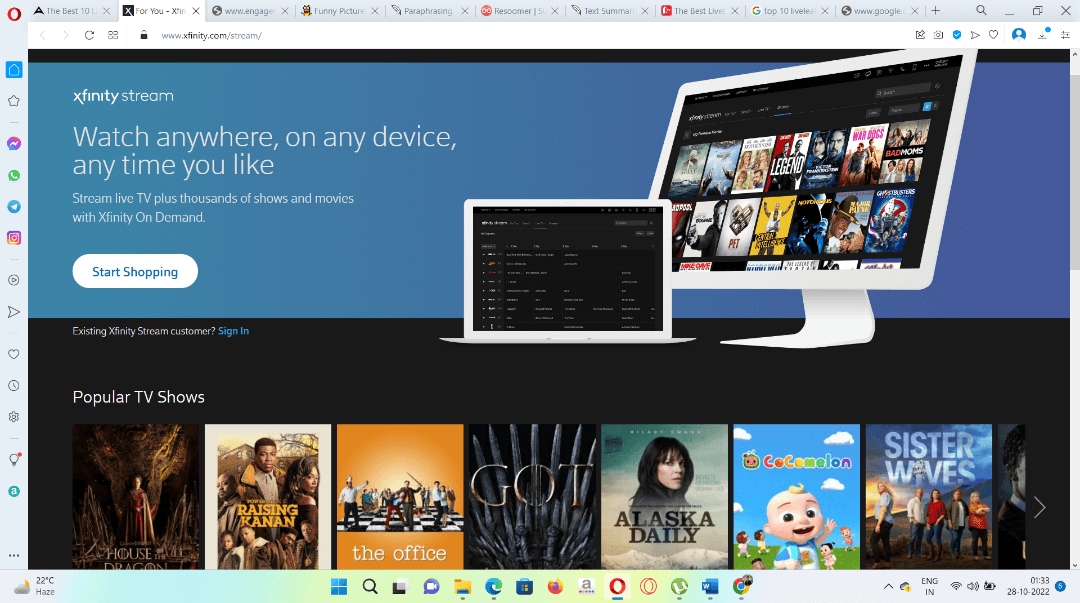Screen dimensions: 1080x603
Task: View site security lock info
Action: click(143, 35)
